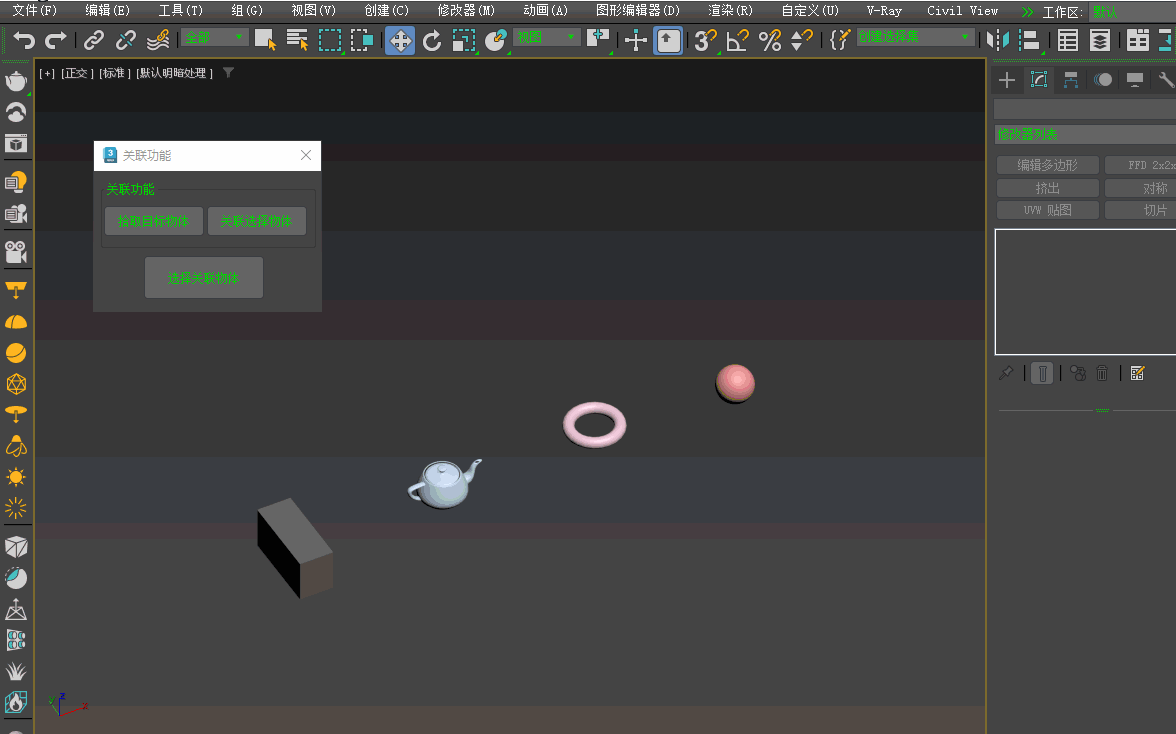Image resolution: width=1176 pixels, height=734 pixels.
Task: Click the object name field in Modify panel
Action: click(x=1084, y=109)
